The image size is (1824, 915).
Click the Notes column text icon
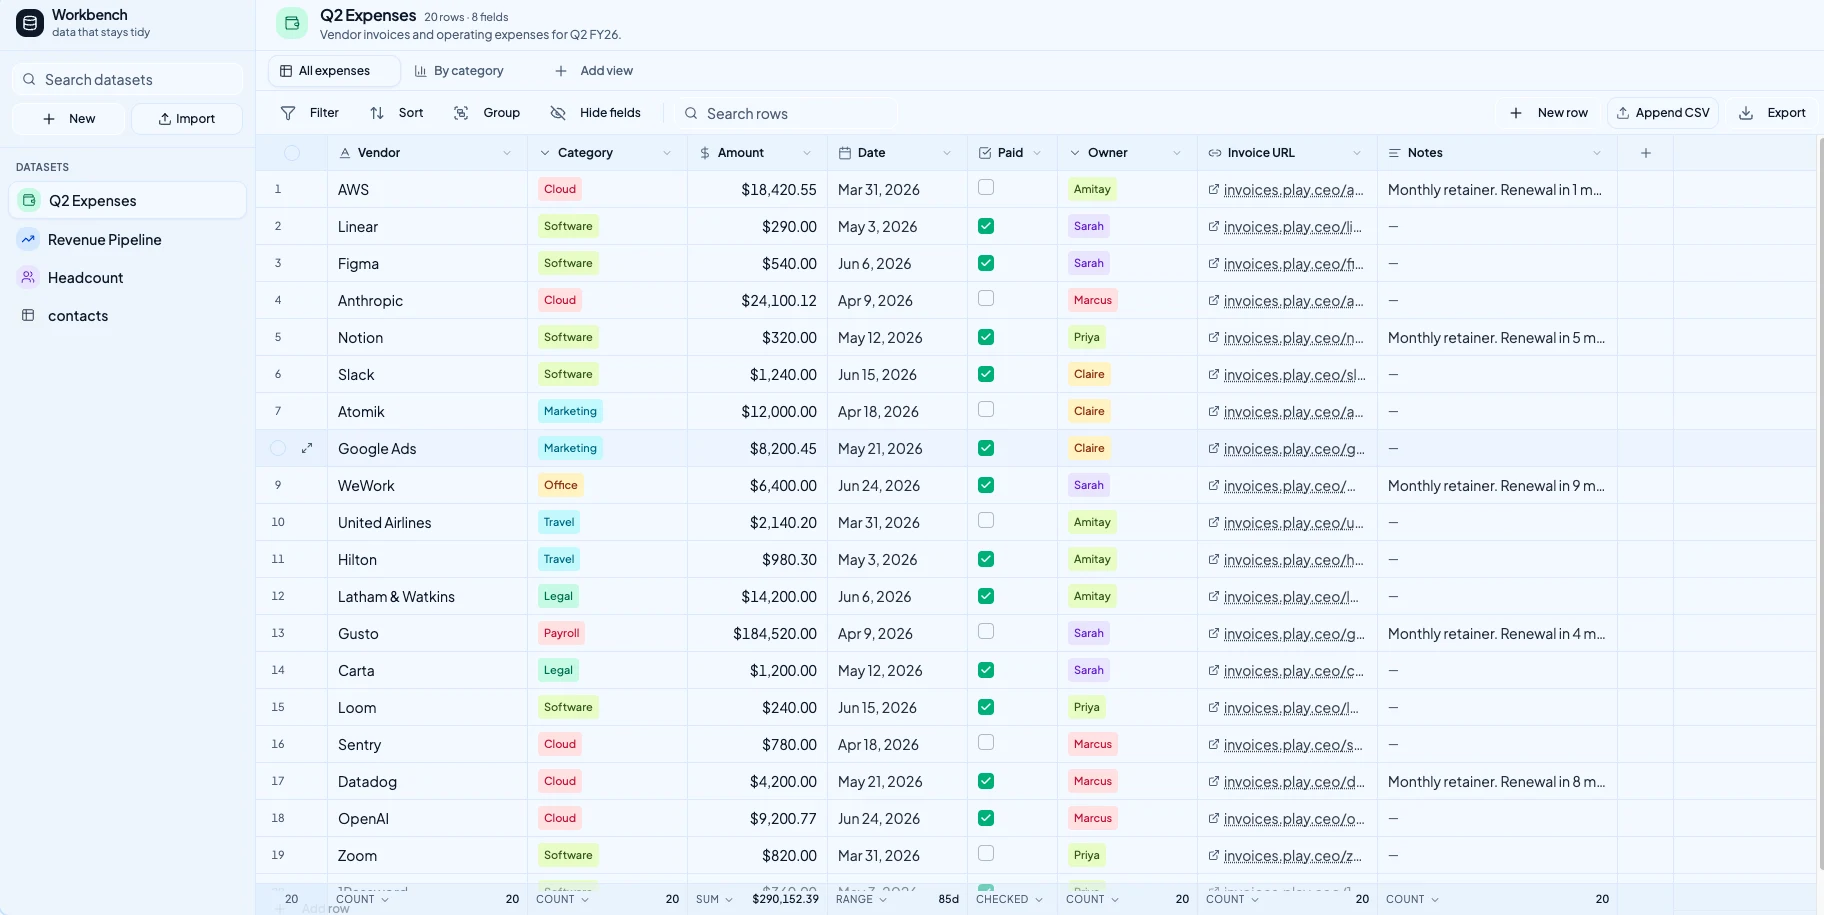pos(1395,153)
